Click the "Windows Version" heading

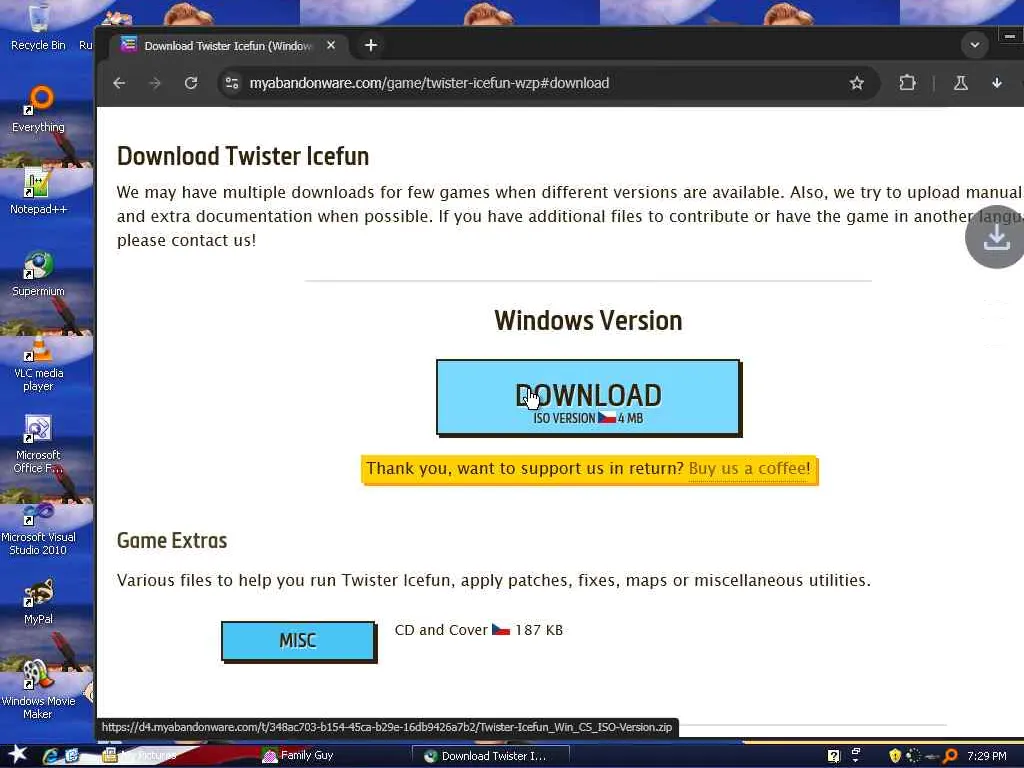point(588,321)
